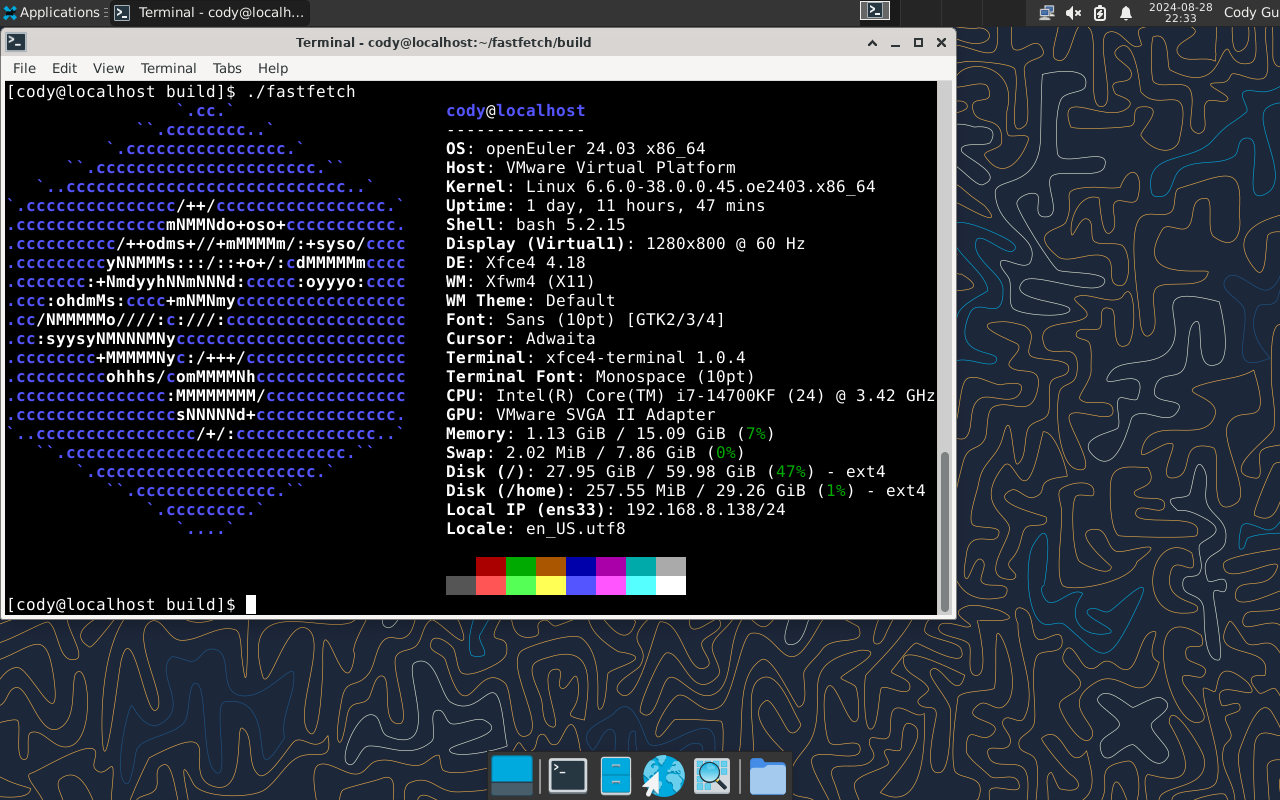Toggle the muted volume speaker icon
Image resolution: width=1280 pixels, height=800 pixels.
[x=1073, y=13]
